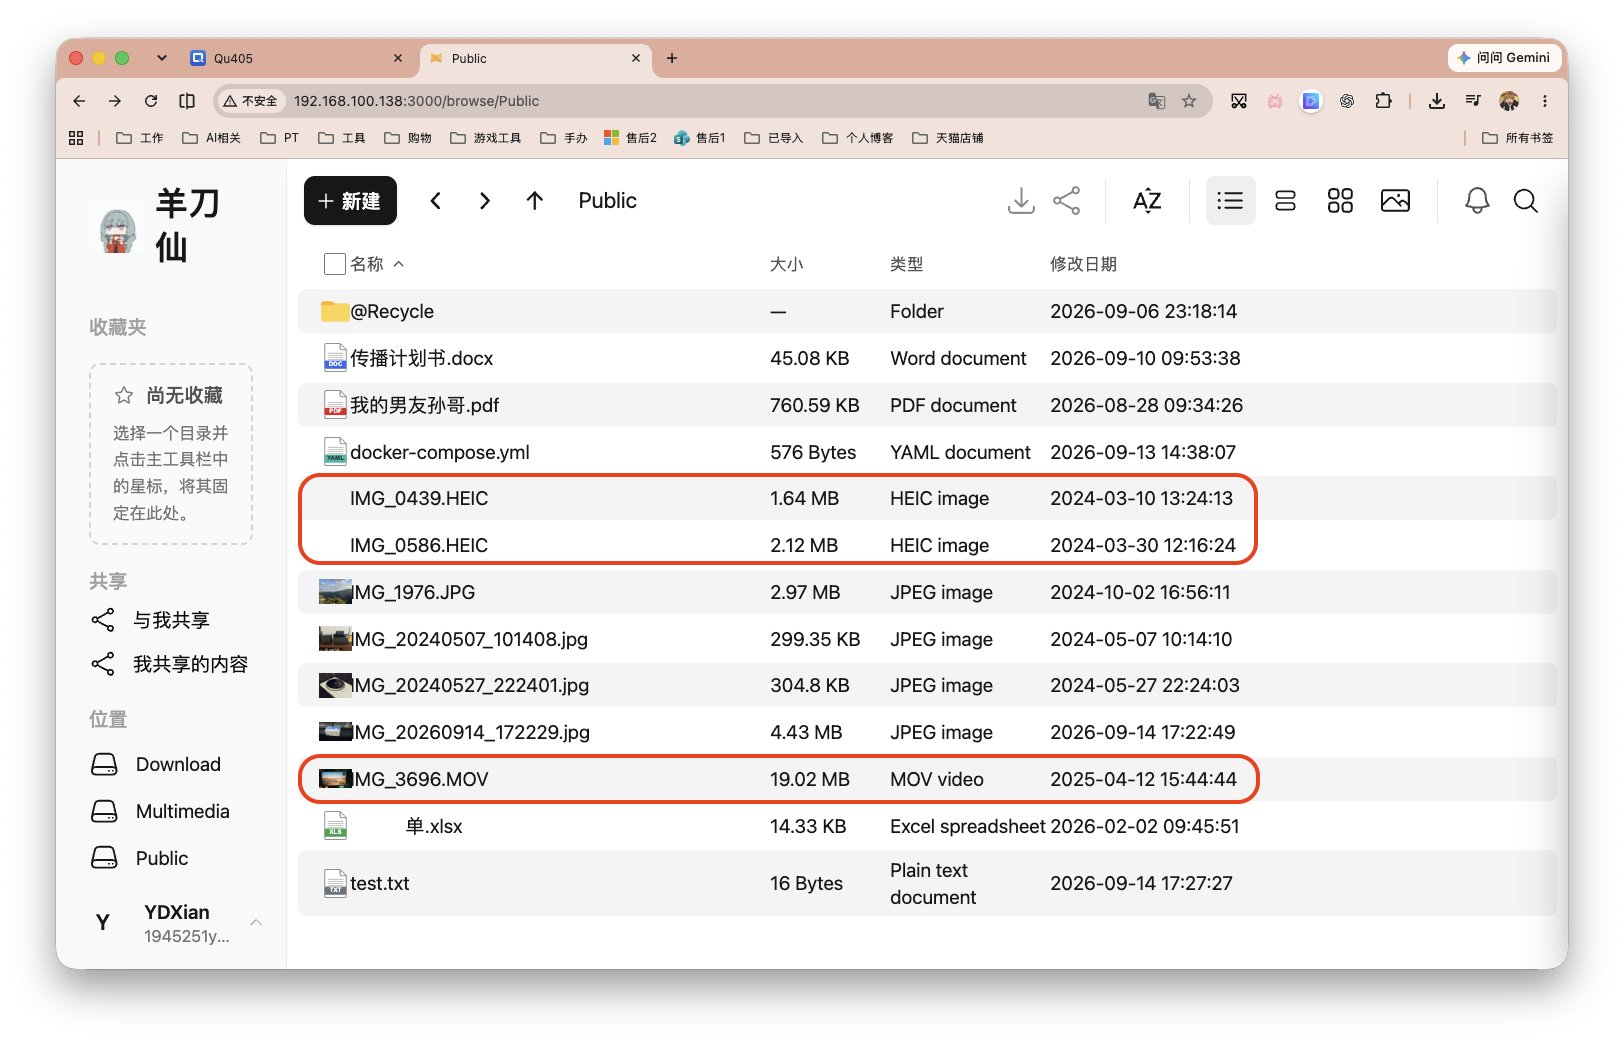The width and height of the screenshot is (1624, 1043).
Task: Sort by the 大小 column header
Action: click(786, 264)
